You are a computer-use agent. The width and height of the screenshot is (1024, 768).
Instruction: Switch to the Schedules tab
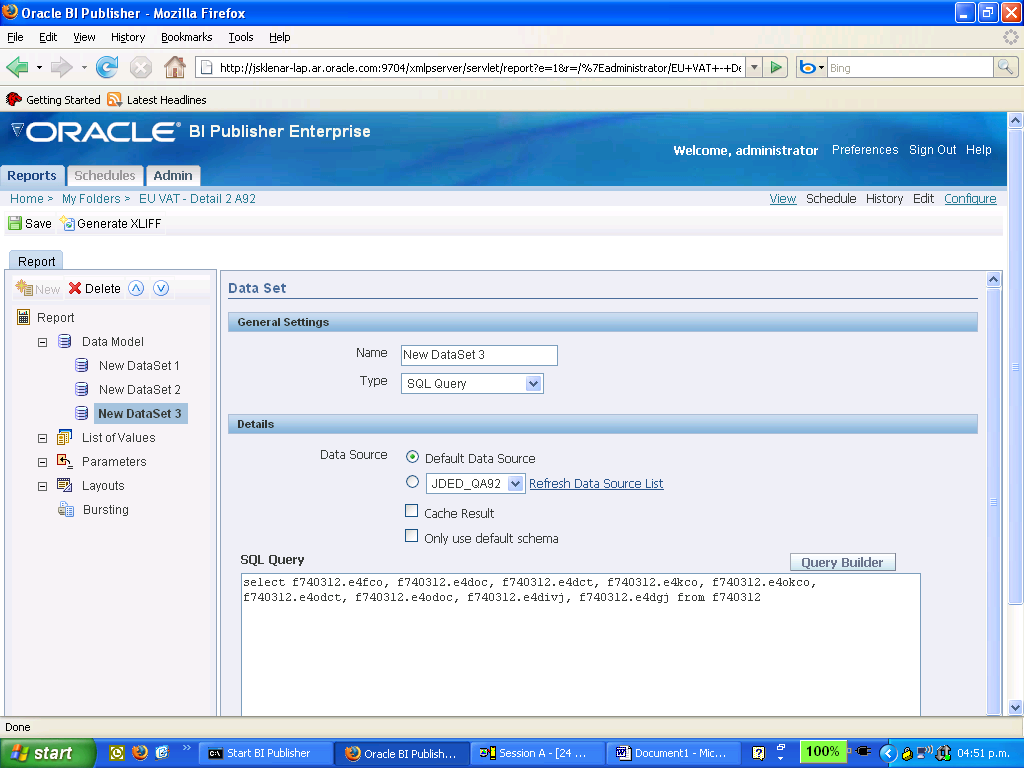pos(104,176)
